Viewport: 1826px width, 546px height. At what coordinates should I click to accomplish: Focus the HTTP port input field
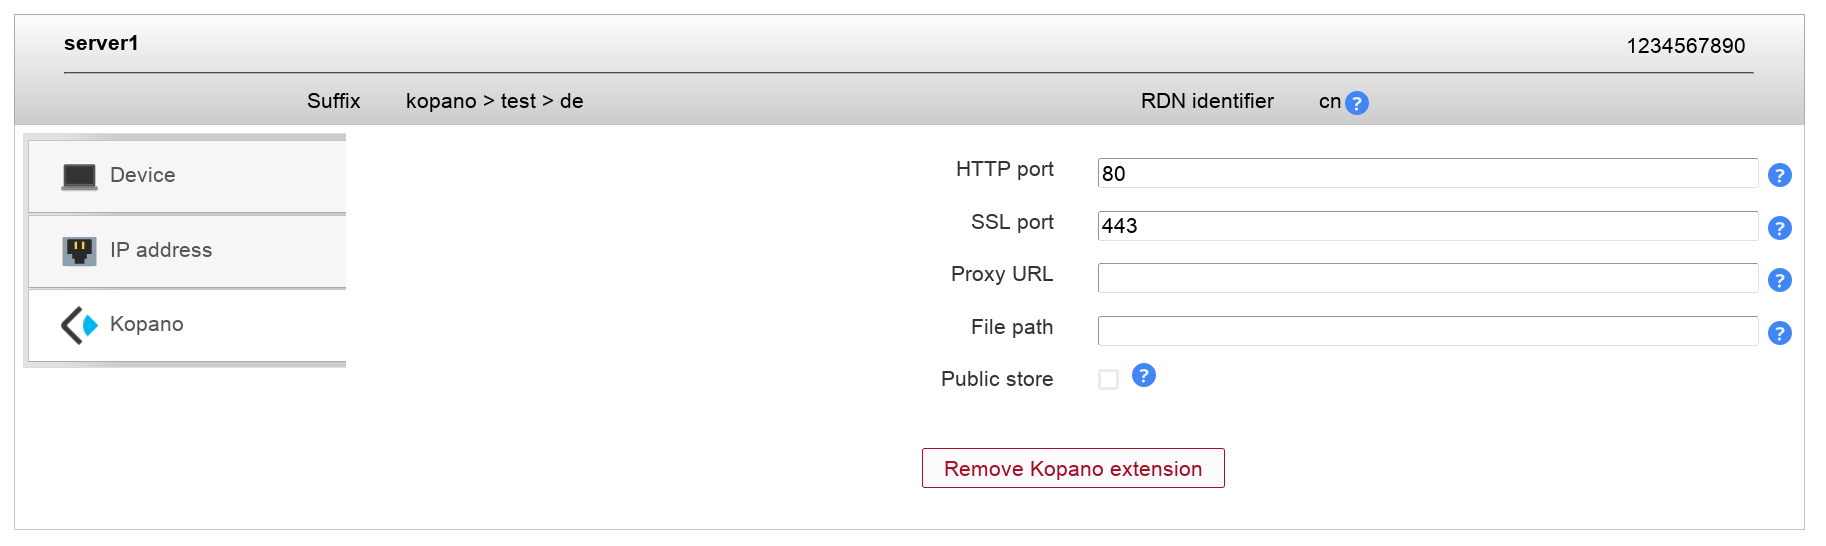pyautogui.click(x=1427, y=173)
